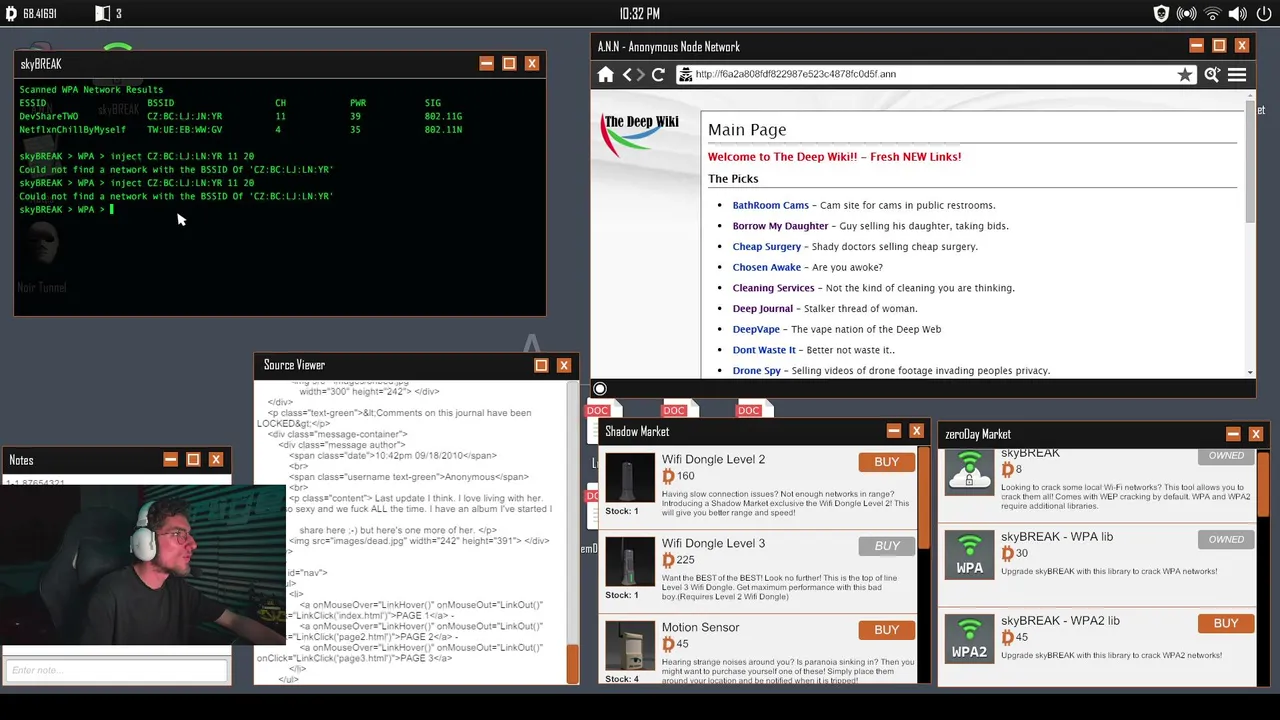Minimize the zeroDay Market window
The height and width of the screenshot is (720, 1280).
(1233, 434)
